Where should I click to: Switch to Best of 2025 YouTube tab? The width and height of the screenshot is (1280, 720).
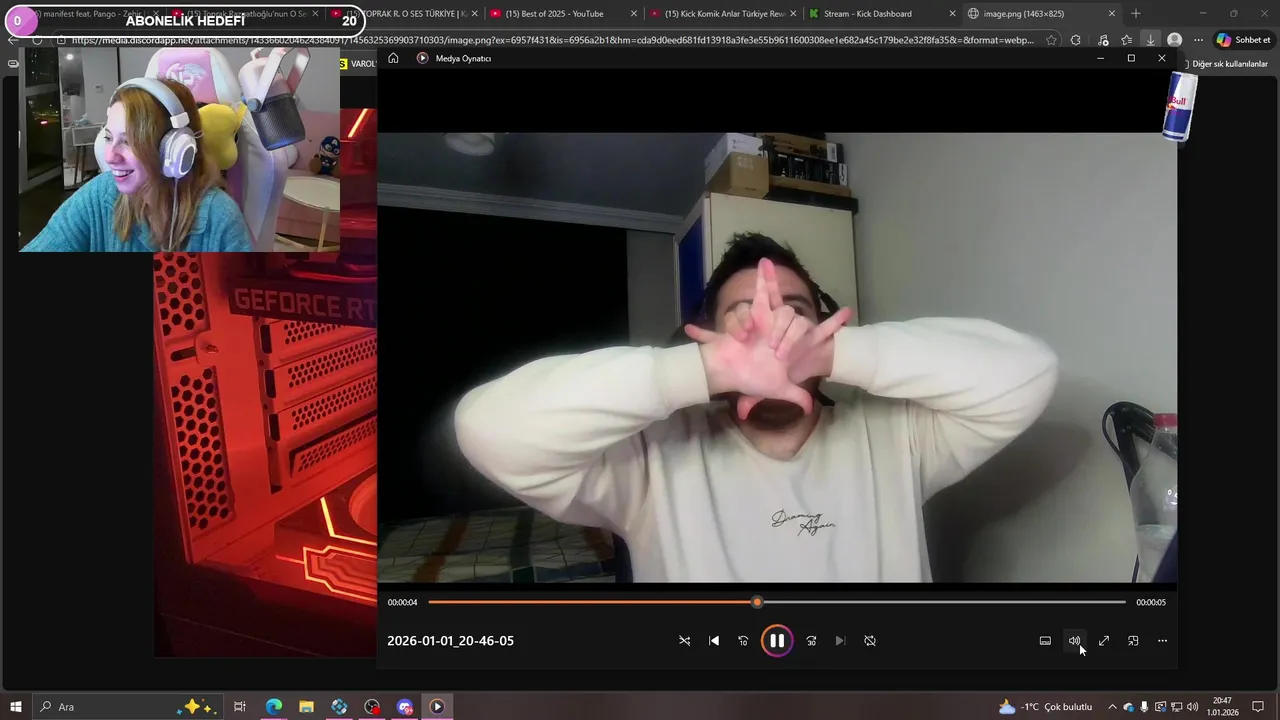[564, 14]
